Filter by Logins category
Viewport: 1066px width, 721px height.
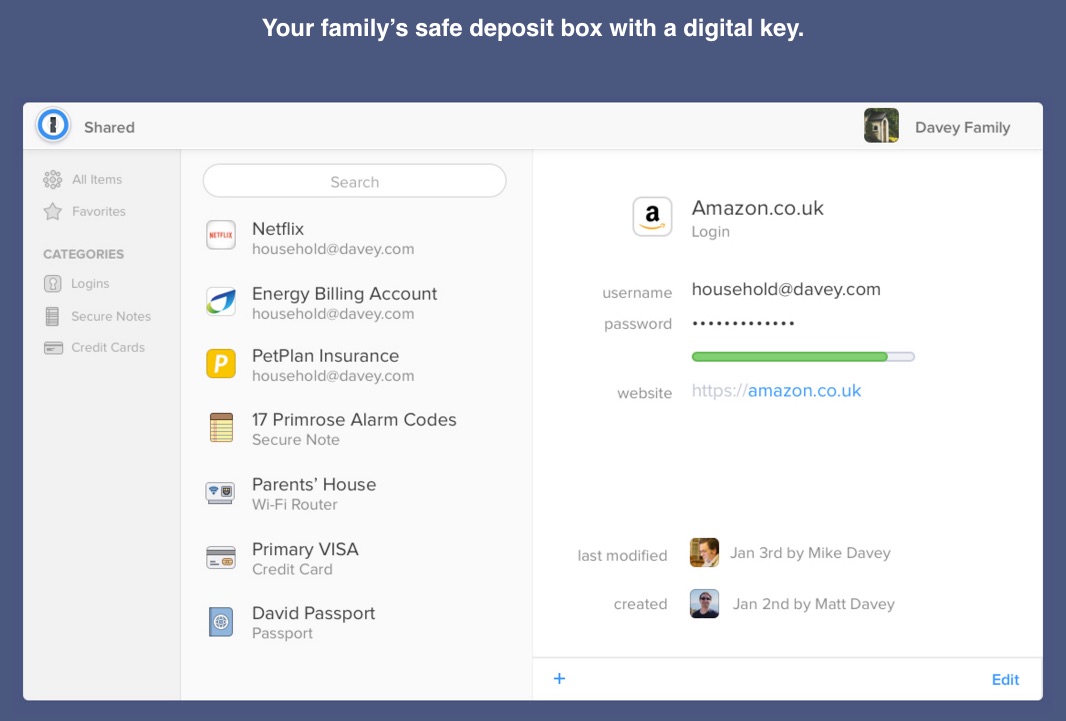(x=89, y=284)
